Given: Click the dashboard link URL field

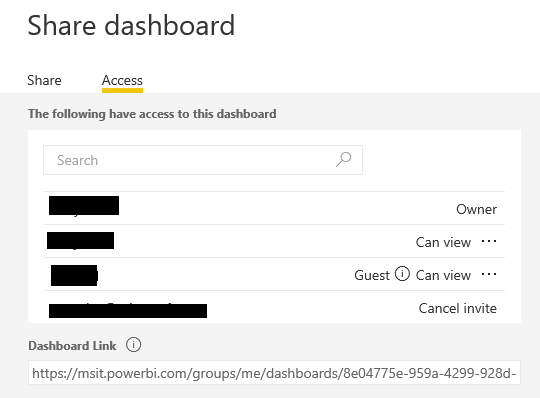Looking at the screenshot, I should pos(274,373).
